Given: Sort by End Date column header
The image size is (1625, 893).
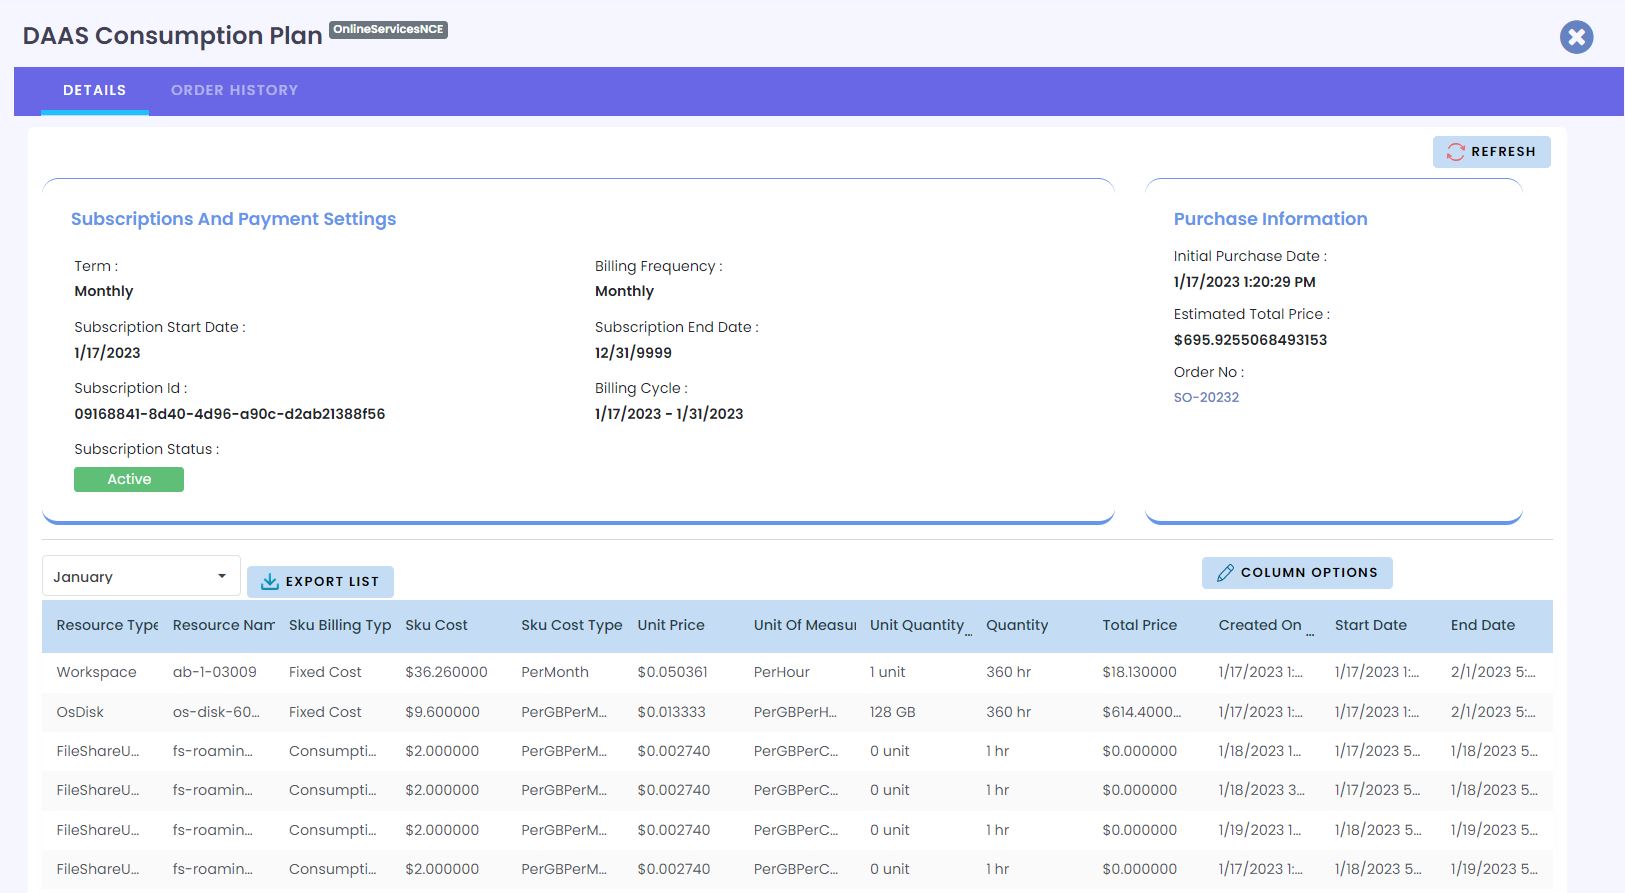Looking at the screenshot, I should [x=1482, y=625].
